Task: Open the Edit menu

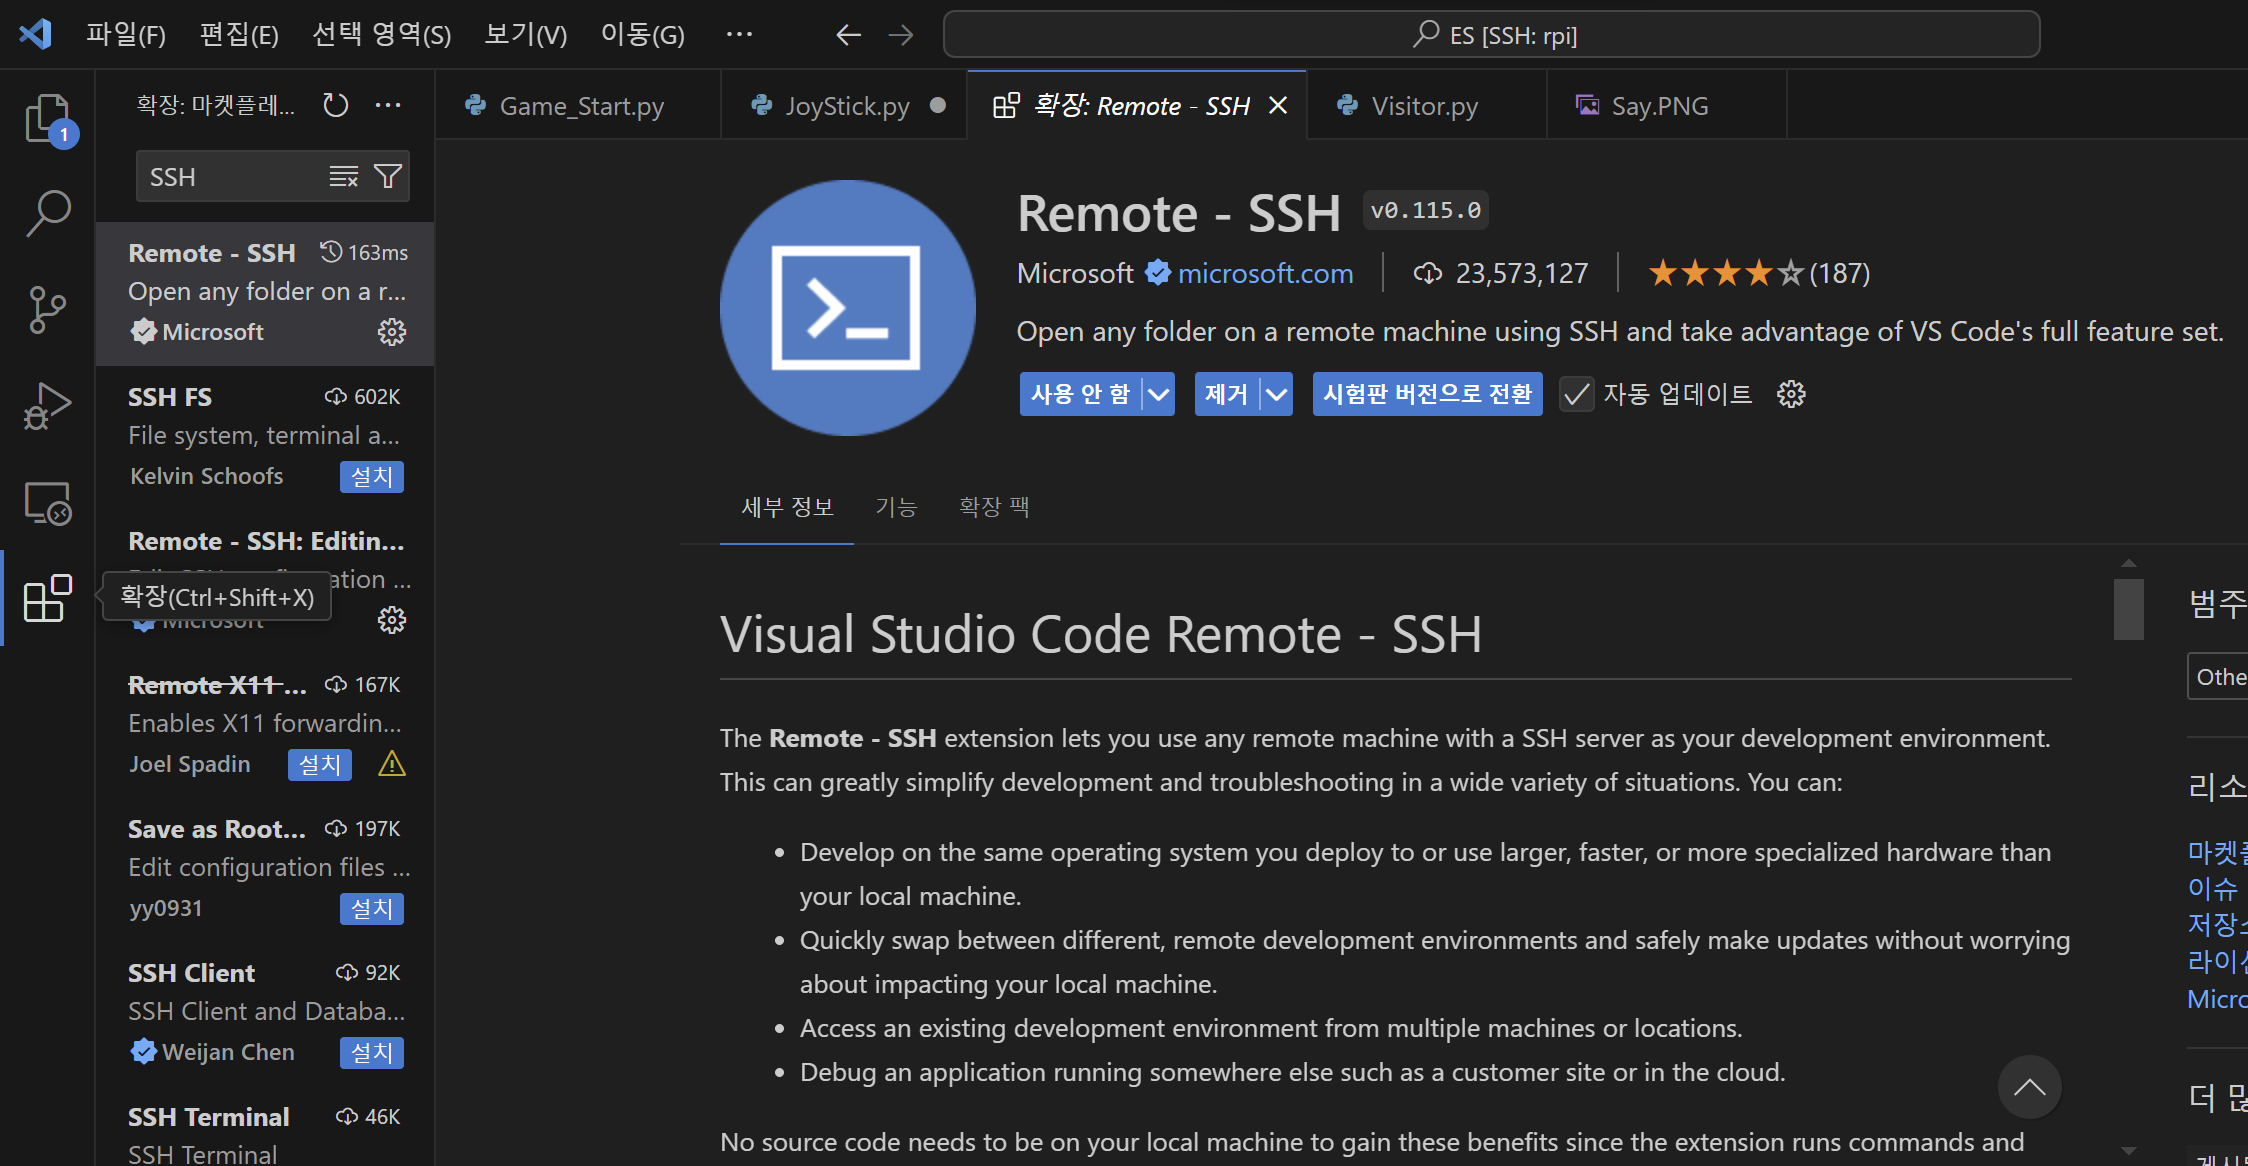Action: pos(239,35)
